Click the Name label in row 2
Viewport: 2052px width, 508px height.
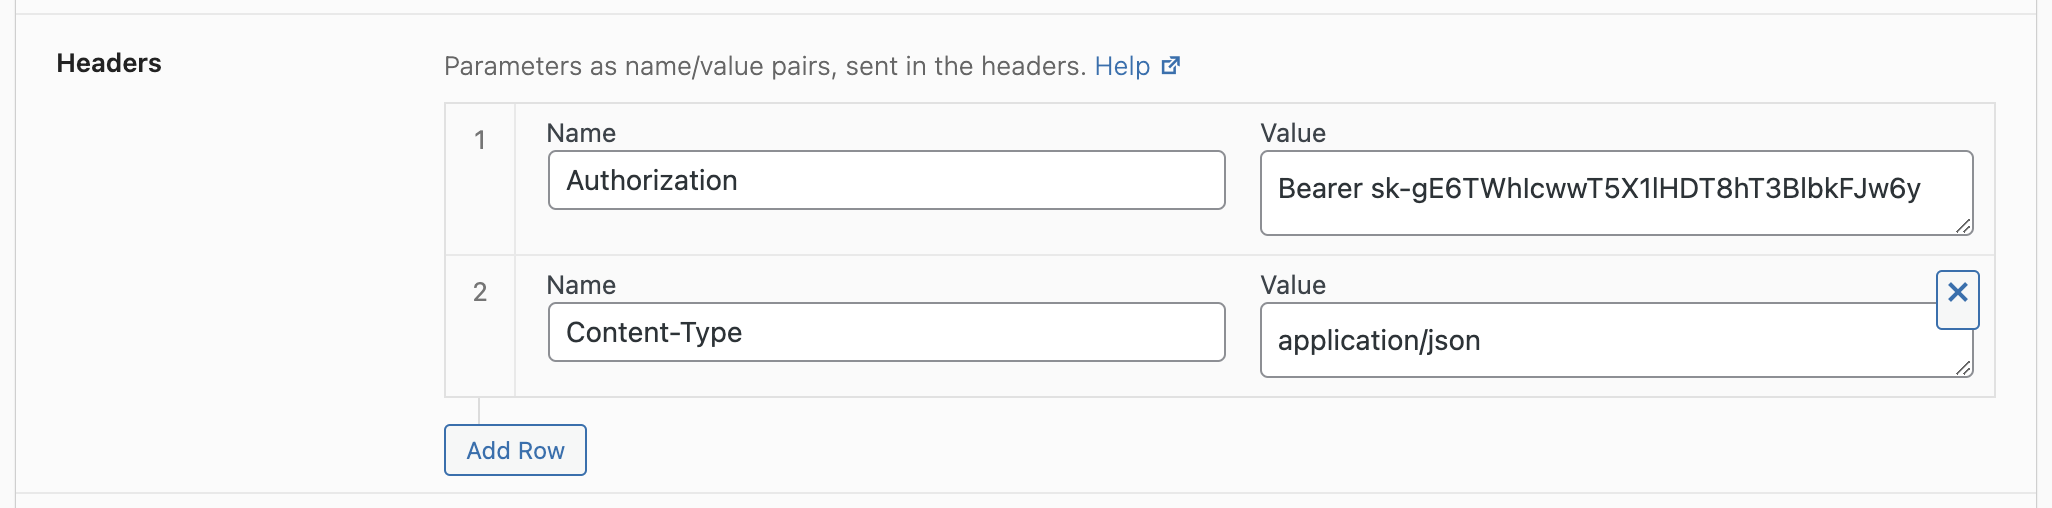click(x=581, y=285)
